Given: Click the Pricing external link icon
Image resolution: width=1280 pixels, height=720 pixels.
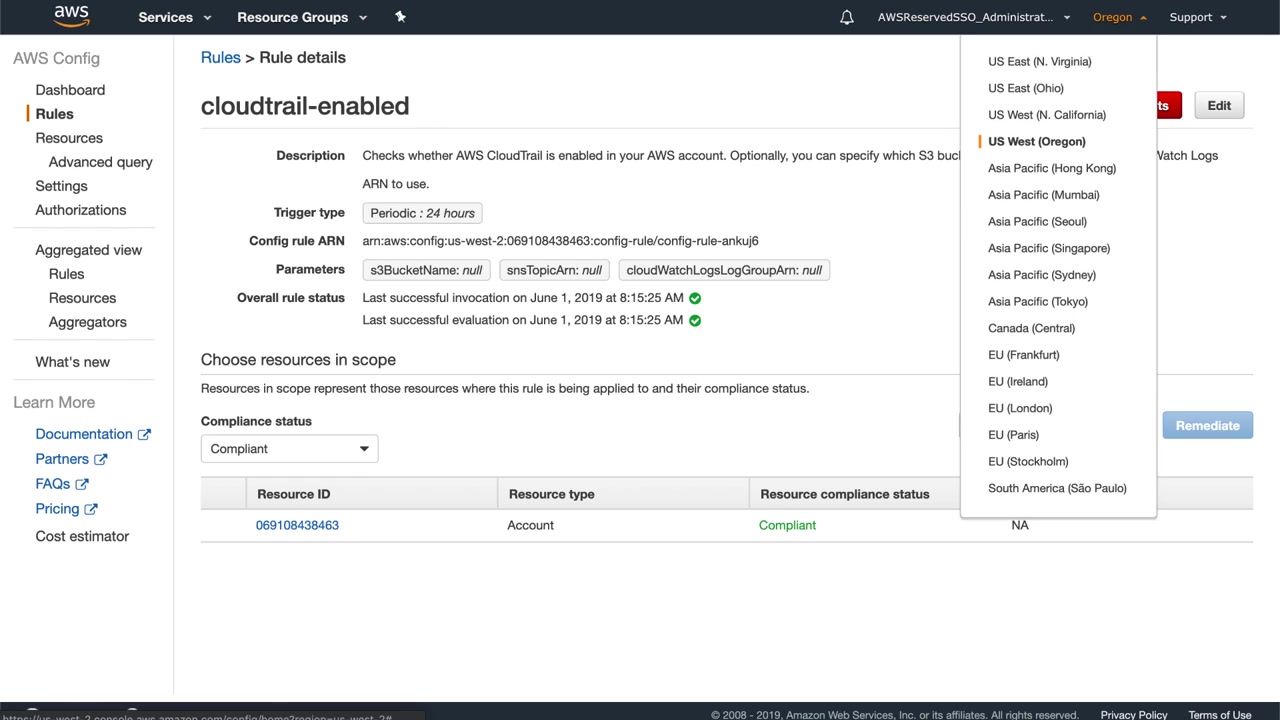Looking at the screenshot, I should tap(91, 509).
